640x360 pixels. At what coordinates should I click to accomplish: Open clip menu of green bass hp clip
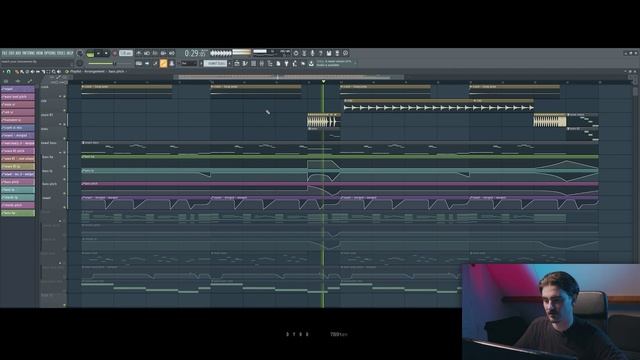83,156
